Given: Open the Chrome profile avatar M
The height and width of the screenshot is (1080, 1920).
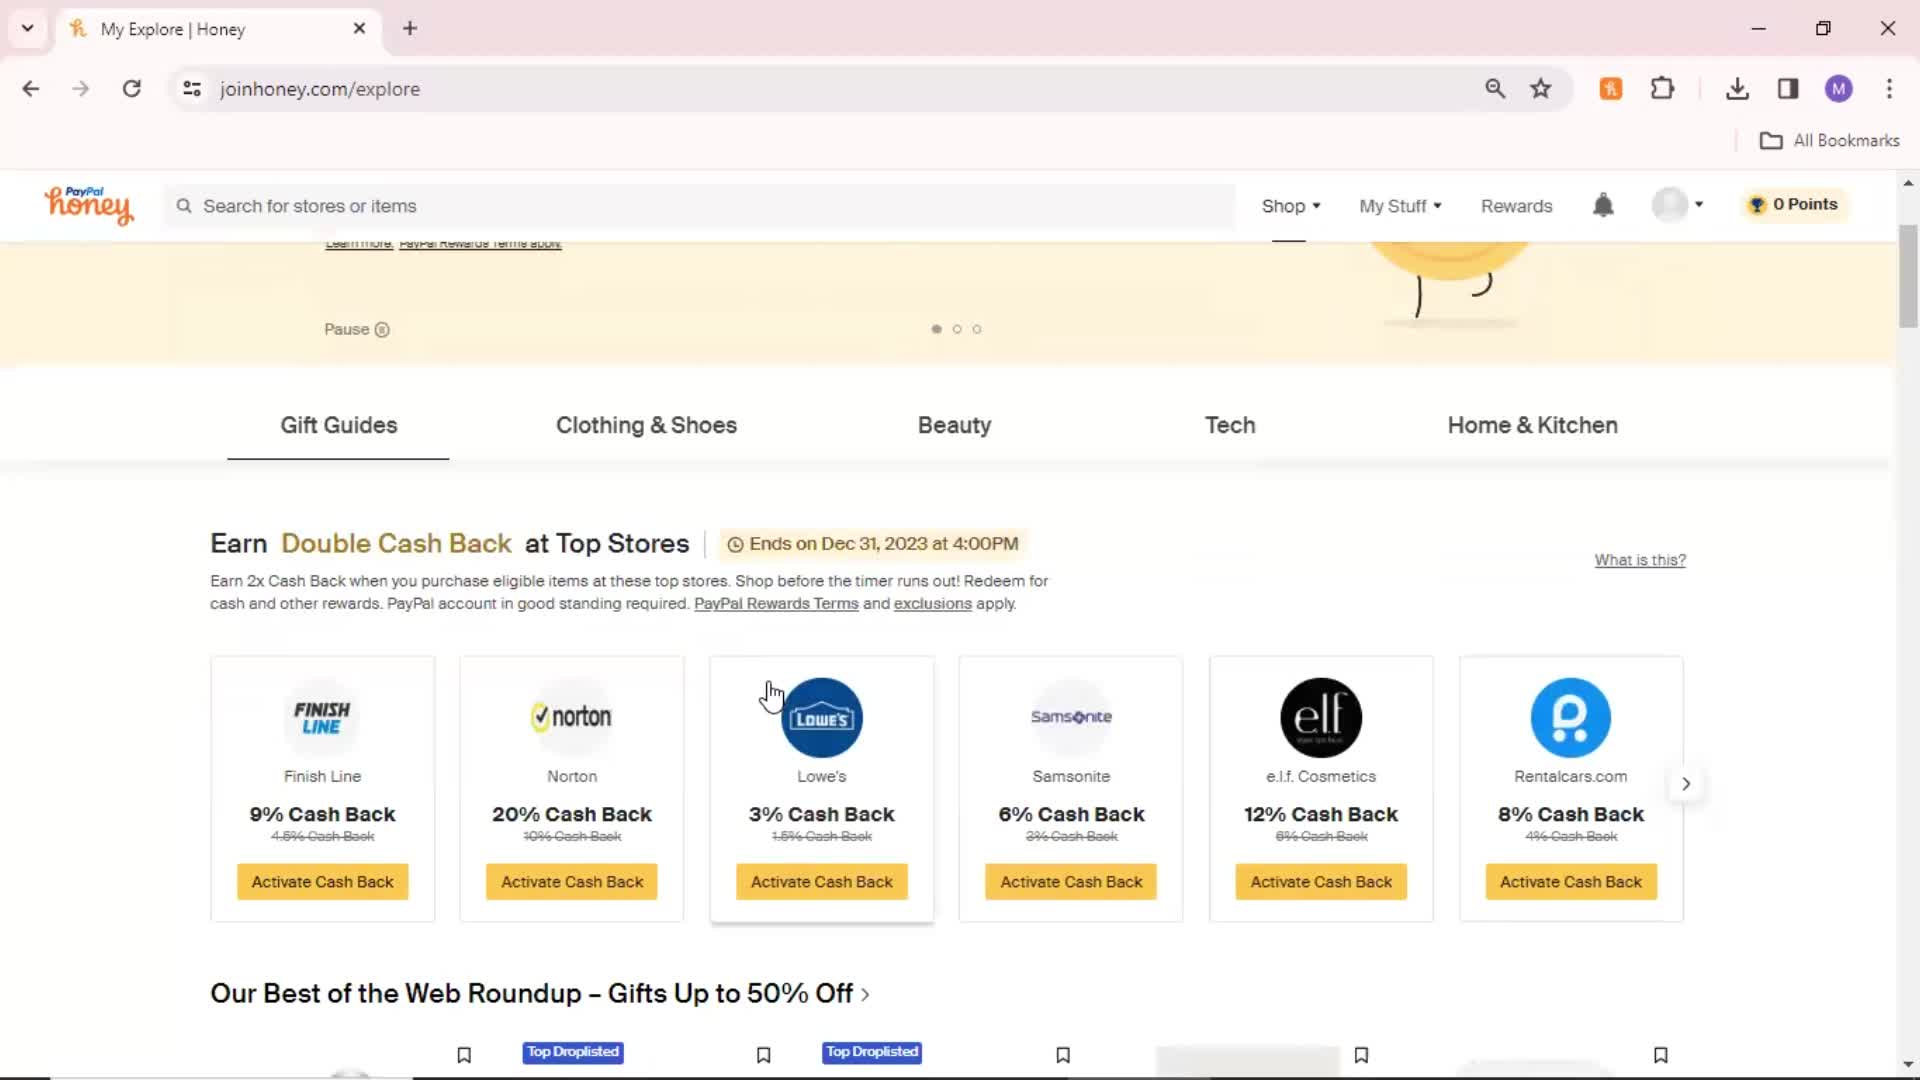Looking at the screenshot, I should [1838, 89].
